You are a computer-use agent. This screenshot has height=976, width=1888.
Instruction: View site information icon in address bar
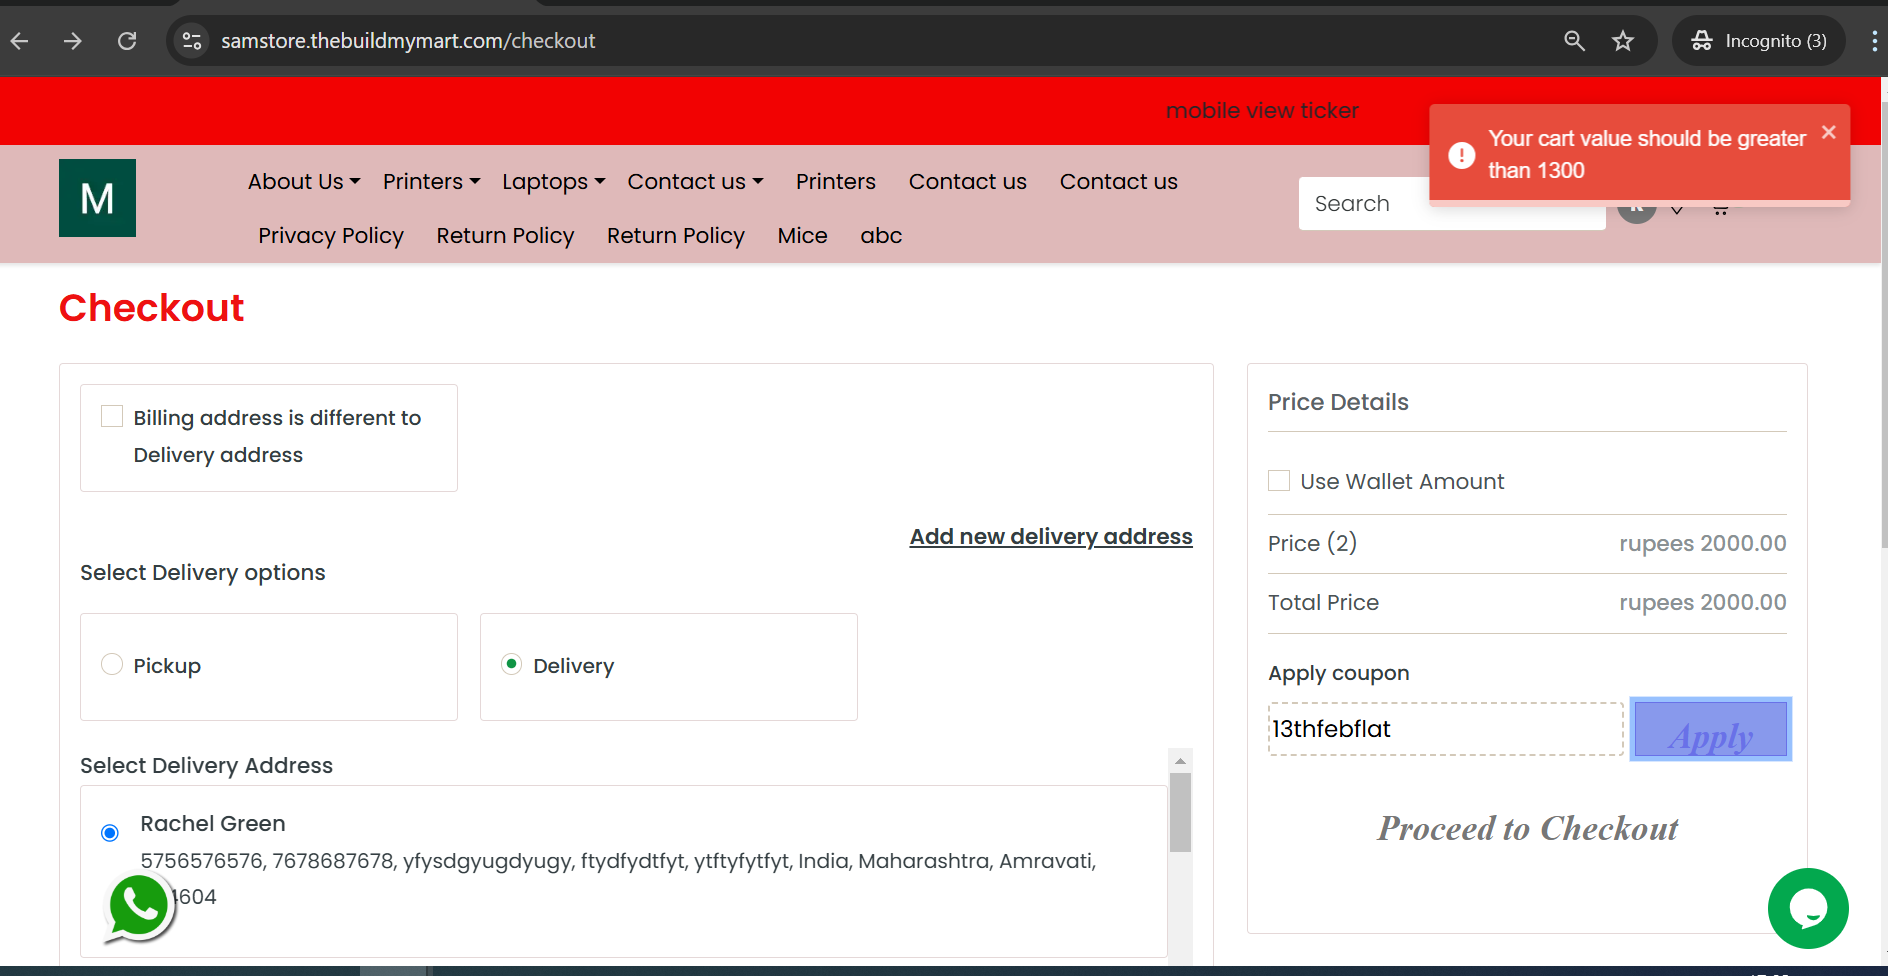(x=191, y=41)
